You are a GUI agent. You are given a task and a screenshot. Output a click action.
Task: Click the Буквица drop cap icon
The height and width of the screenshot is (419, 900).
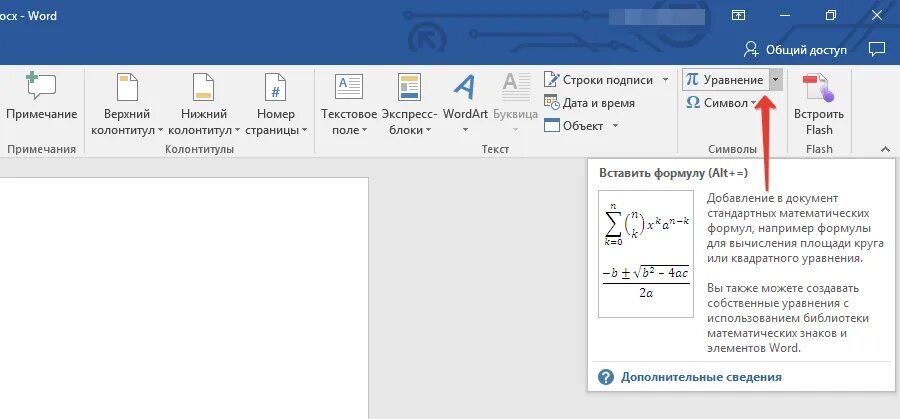pos(516,87)
